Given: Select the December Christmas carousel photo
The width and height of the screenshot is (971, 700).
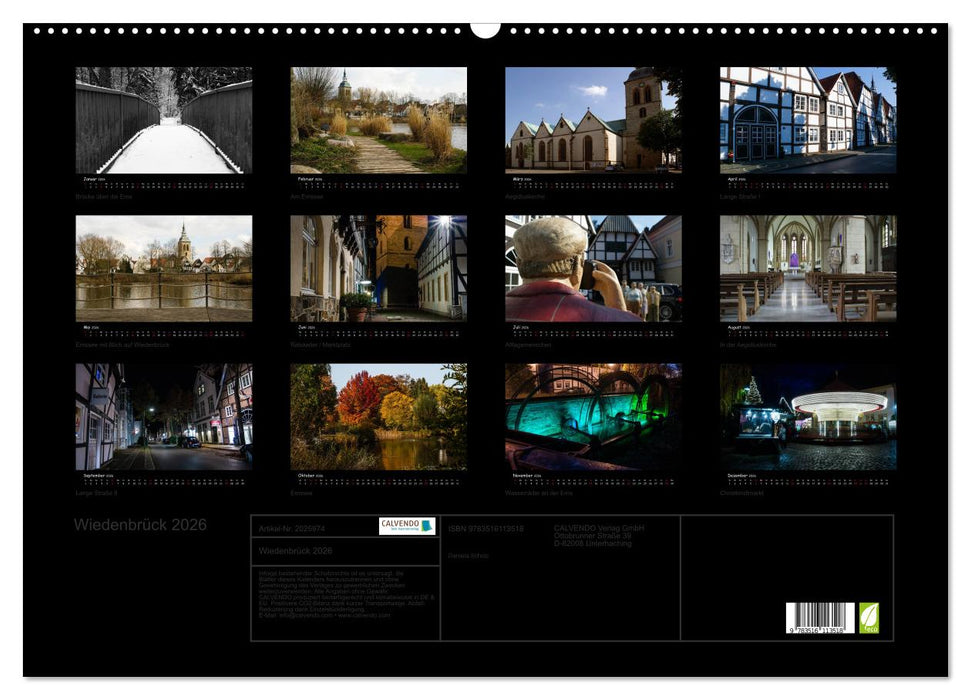Looking at the screenshot, I should click(808, 416).
